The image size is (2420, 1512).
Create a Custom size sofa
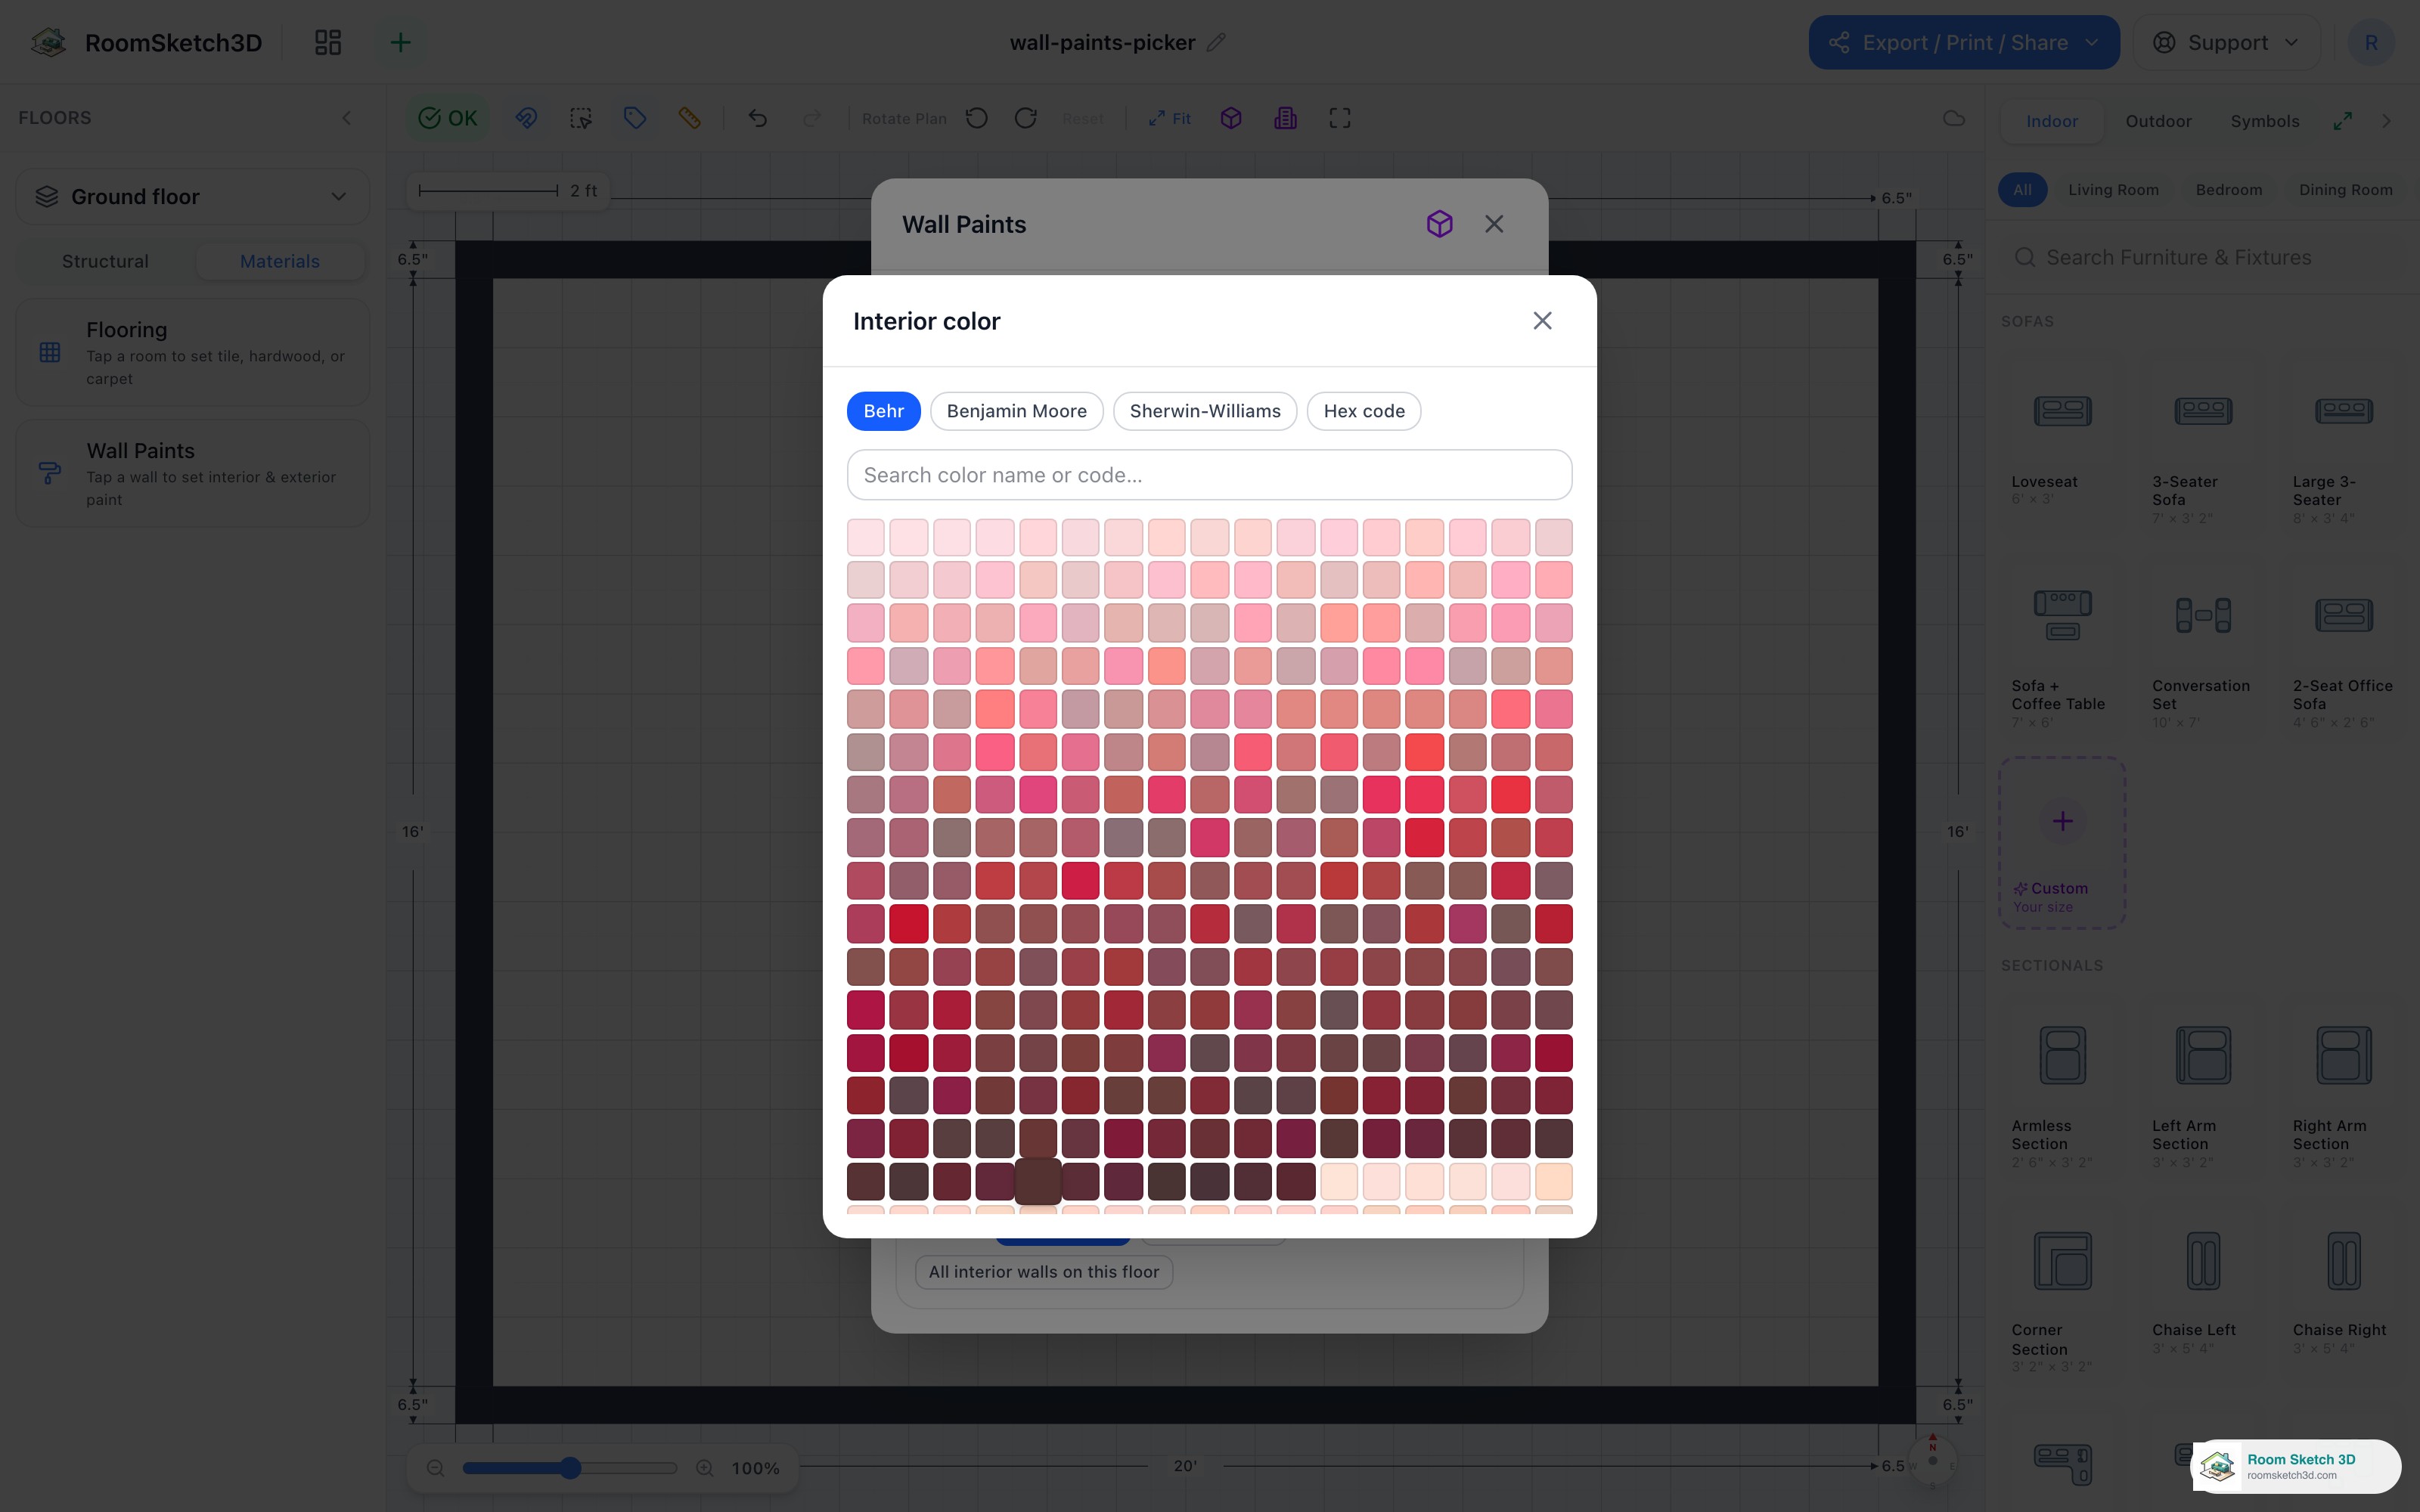point(2062,843)
